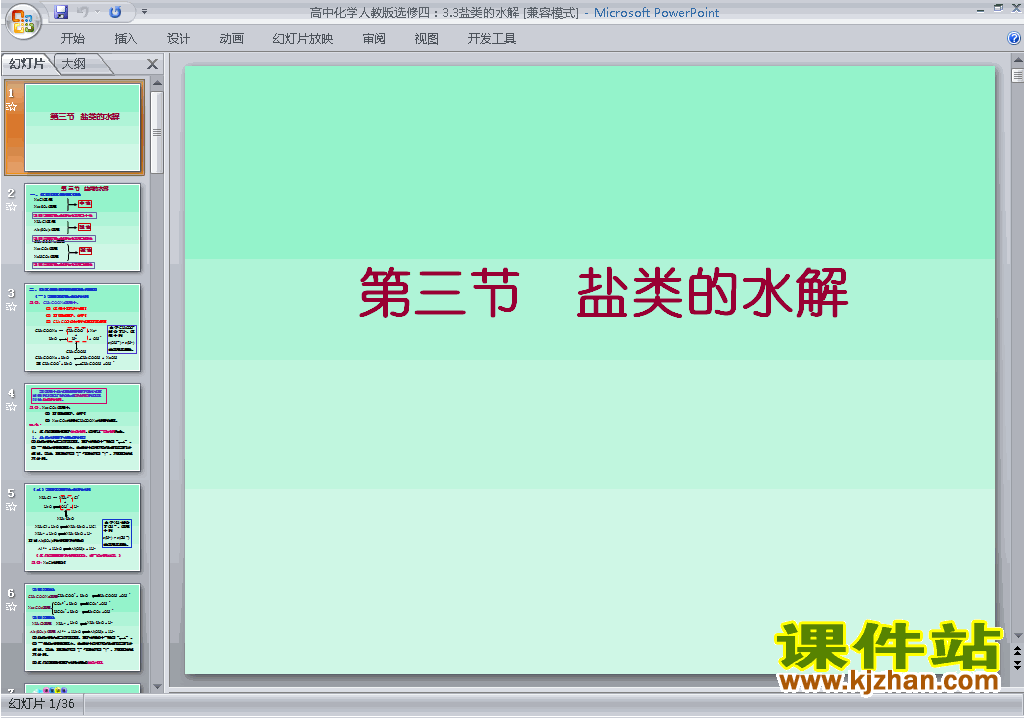
Task: Click animation star icon beside slide 4
Action: click(x=11, y=406)
